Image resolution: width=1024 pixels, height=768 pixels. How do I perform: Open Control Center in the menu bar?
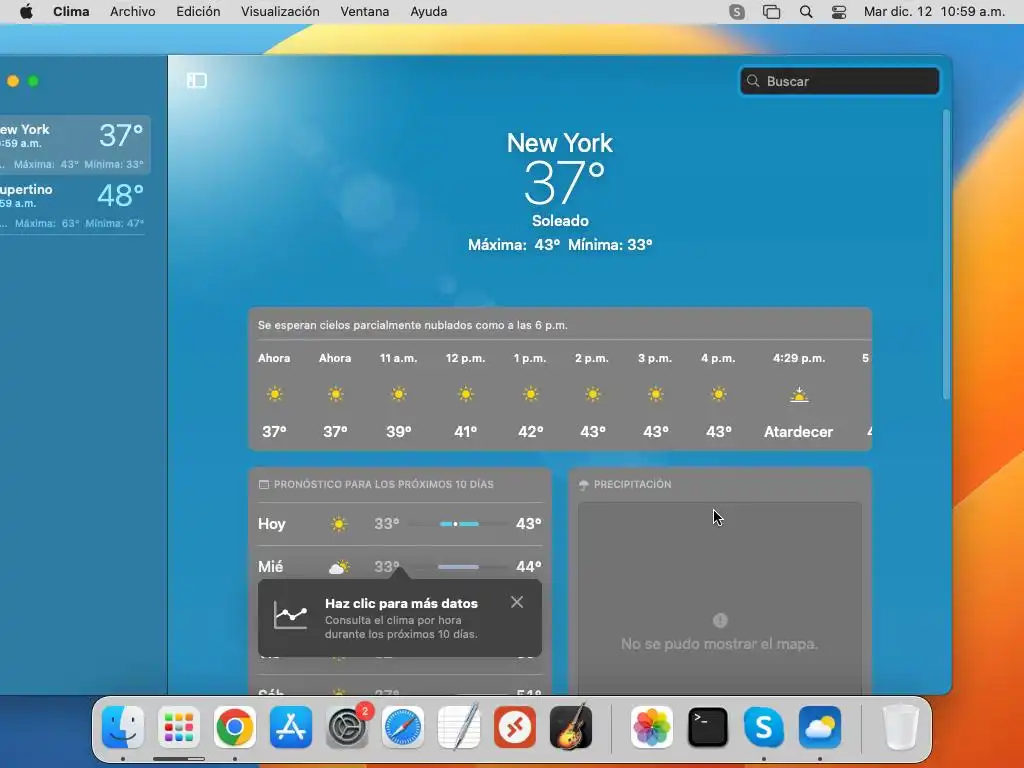839,12
